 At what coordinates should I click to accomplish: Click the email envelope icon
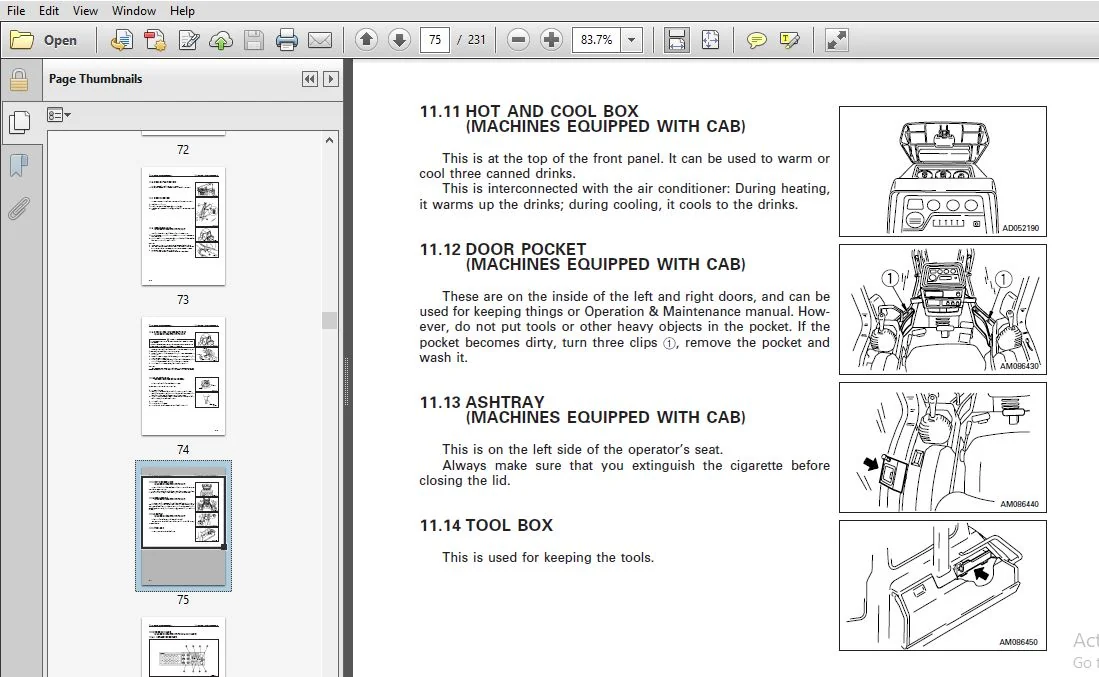click(320, 40)
